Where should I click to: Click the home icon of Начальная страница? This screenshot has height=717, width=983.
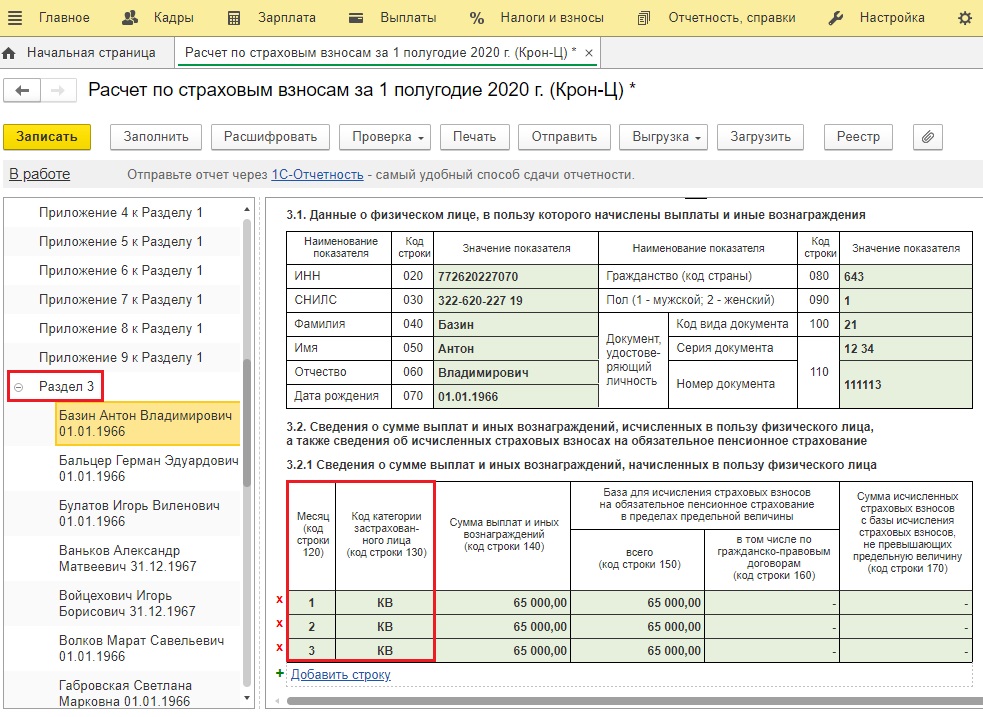click(9, 53)
